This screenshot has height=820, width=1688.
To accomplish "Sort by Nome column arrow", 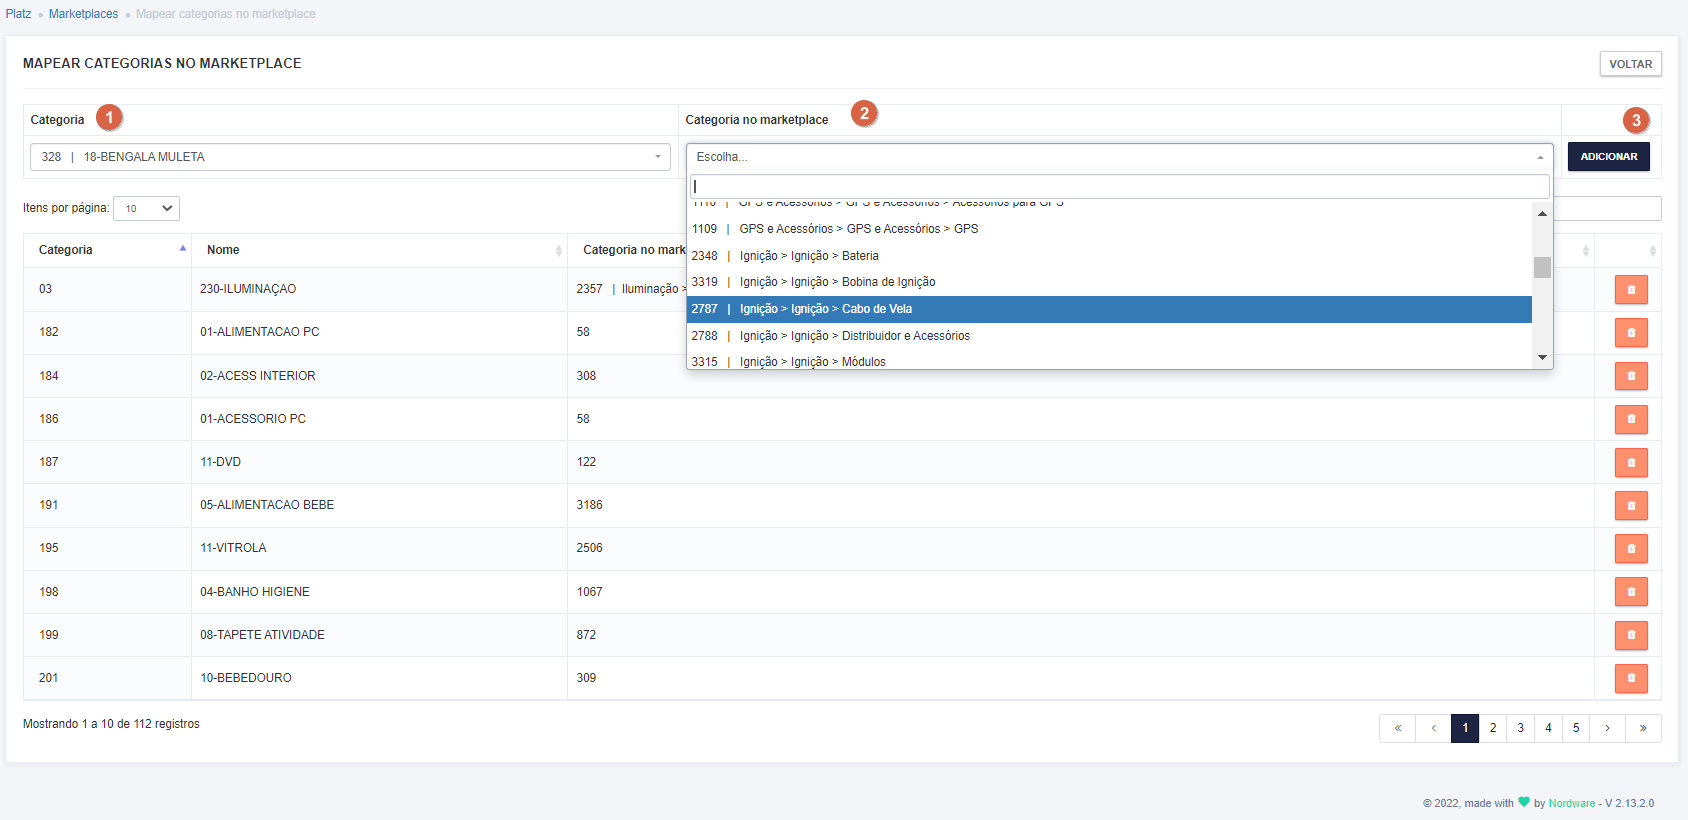I will tap(559, 250).
